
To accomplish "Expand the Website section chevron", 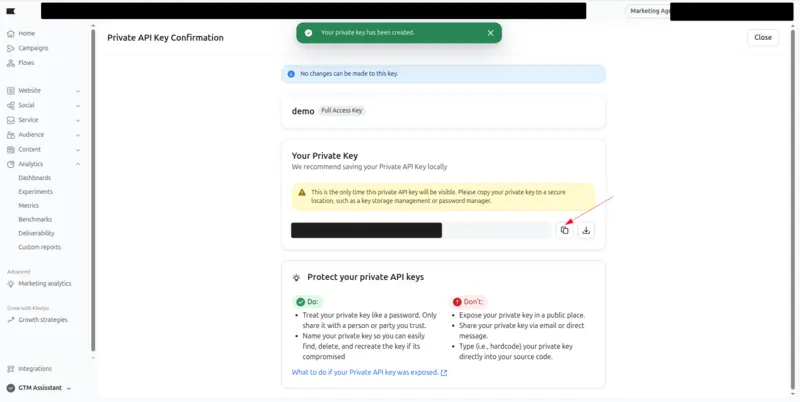I will 78,91.
